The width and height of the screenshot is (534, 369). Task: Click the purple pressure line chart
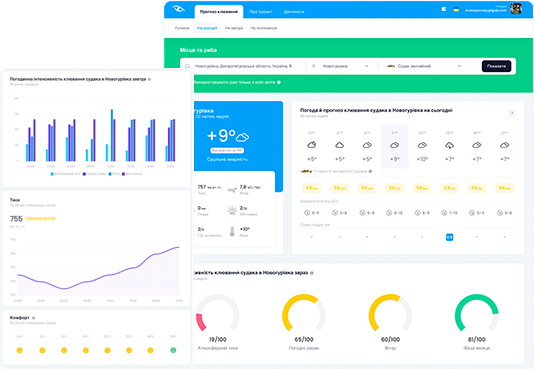tap(98, 271)
